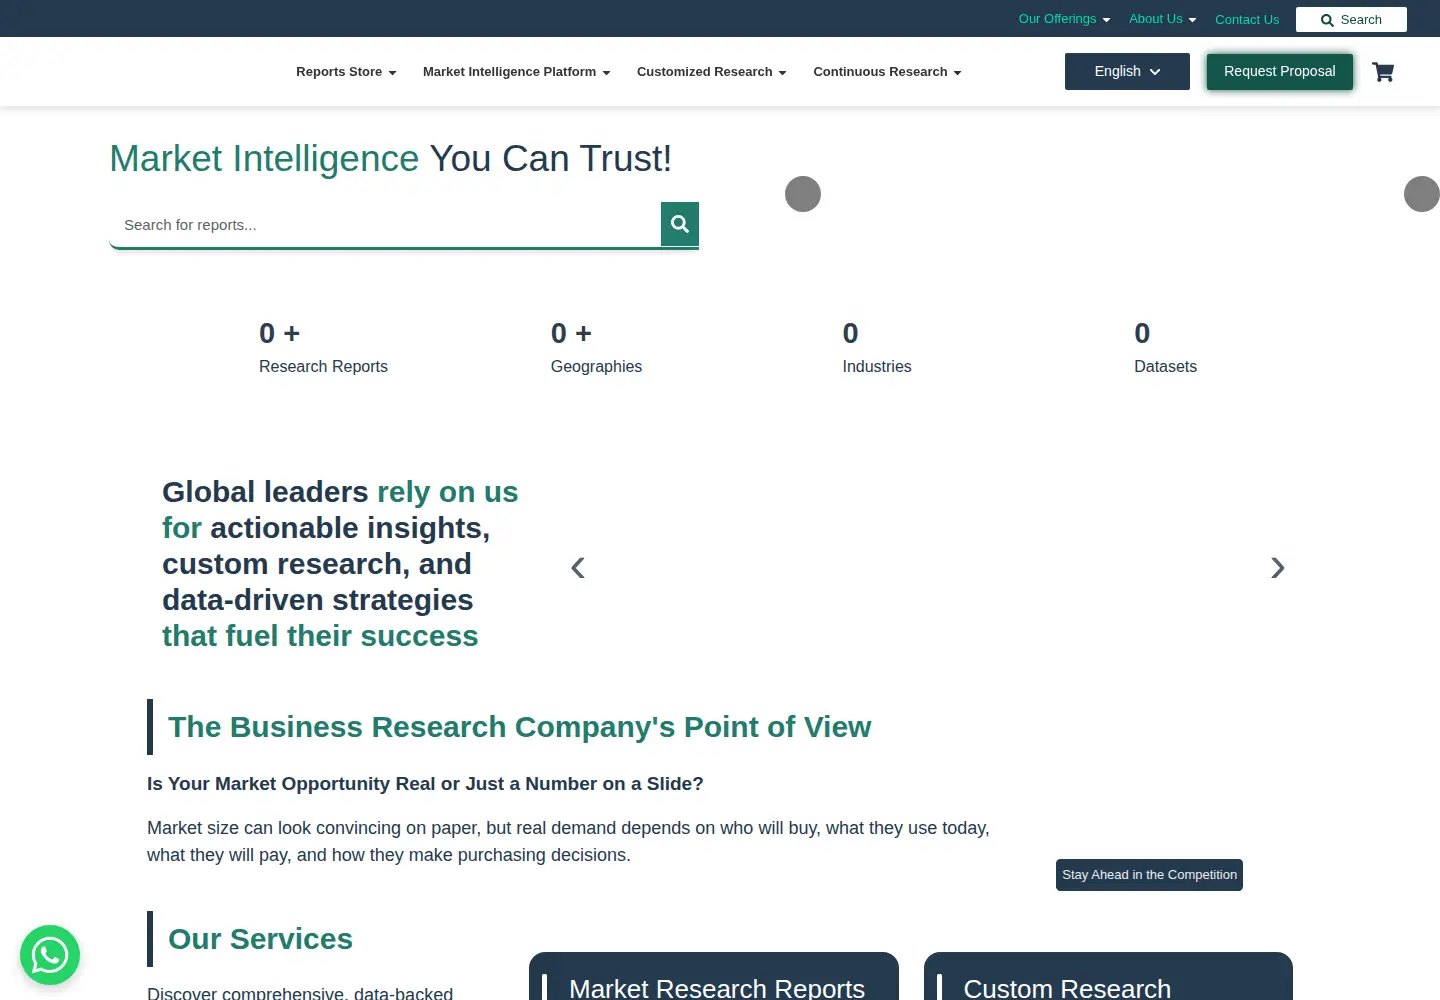Click the Point of View section heading
Viewport: 1440px width, 1000px height.
pos(519,727)
